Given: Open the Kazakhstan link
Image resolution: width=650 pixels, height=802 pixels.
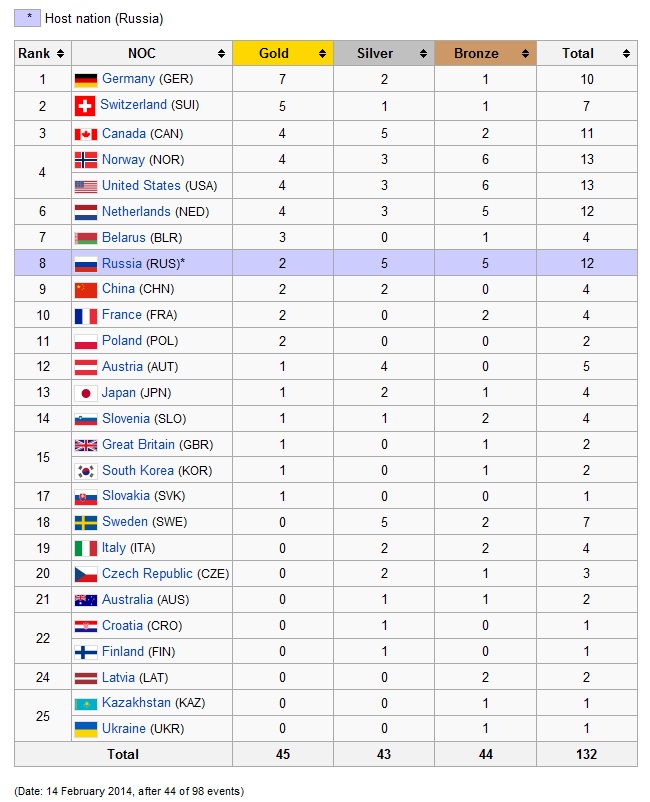Looking at the screenshot, I should tap(136, 702).
